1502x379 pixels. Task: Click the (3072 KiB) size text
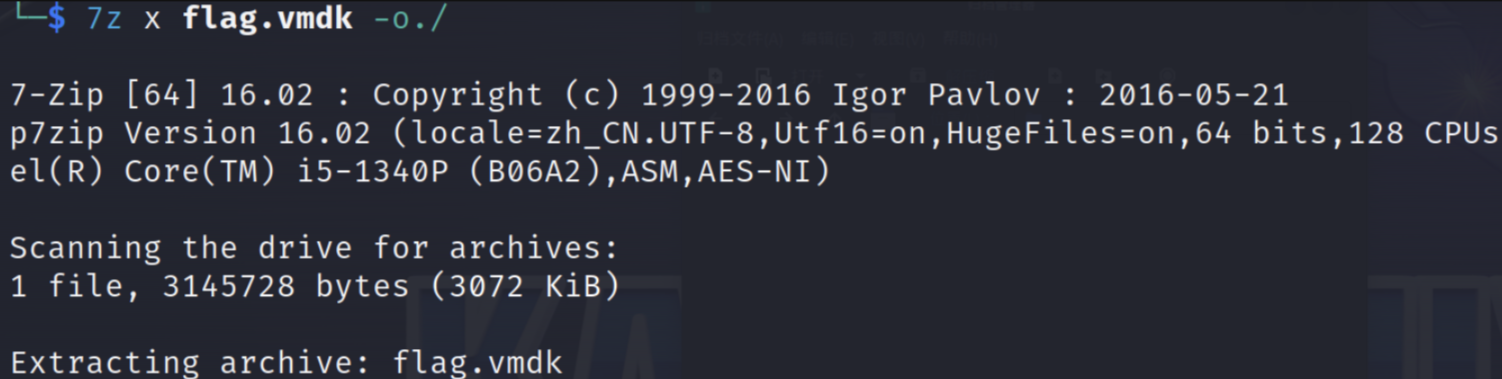click(525, 286)
